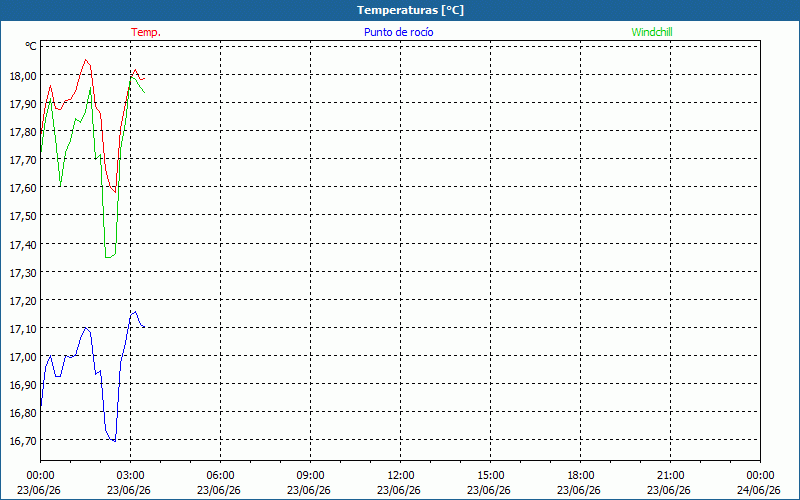Viewport: 800px width, 500px height.
Task: Click the 15:00 time axis label
Action: [491, 476]
